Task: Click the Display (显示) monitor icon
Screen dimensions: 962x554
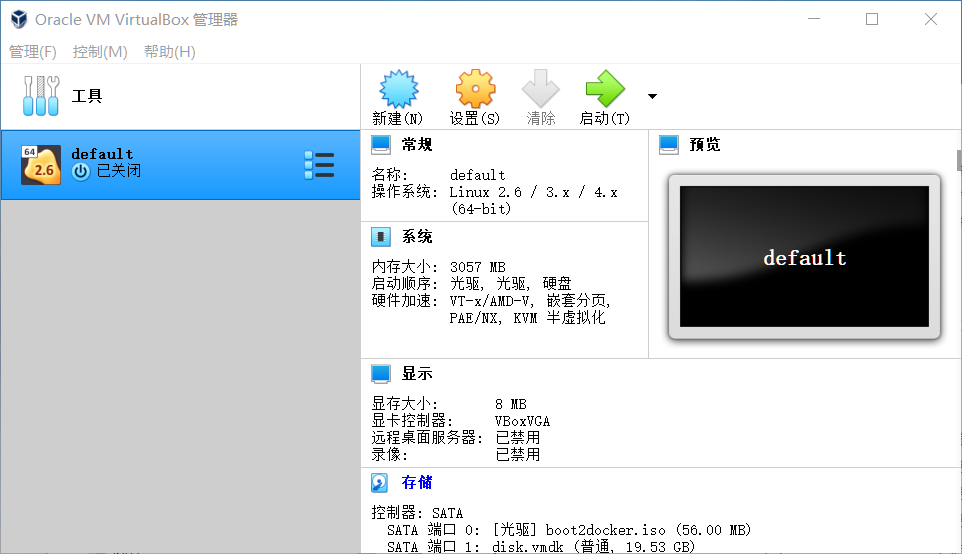Action: [380, 374]
